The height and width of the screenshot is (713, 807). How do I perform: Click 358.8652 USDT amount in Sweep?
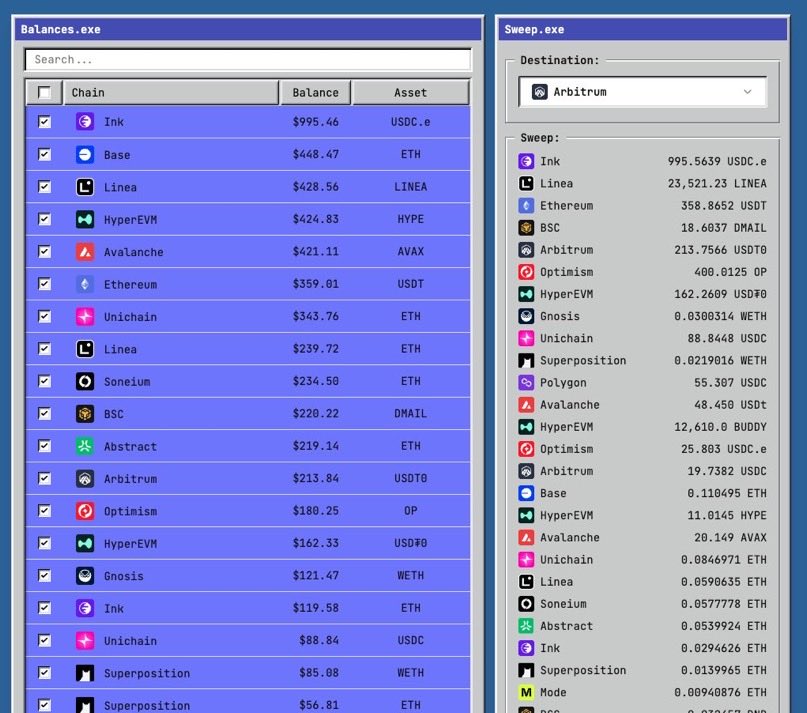[724, 206]
